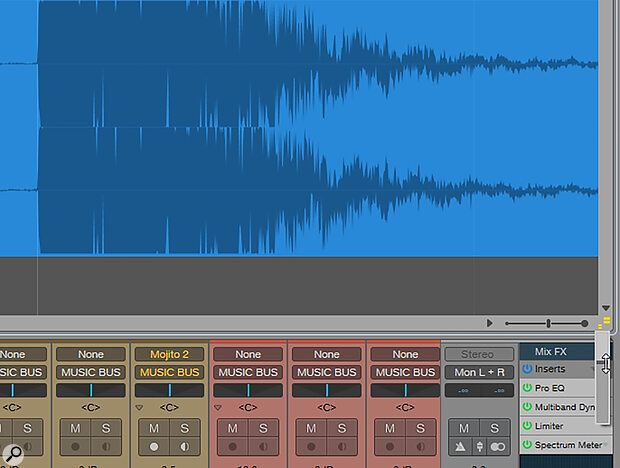Expand the triangle on the first red channel

point(218,408)
